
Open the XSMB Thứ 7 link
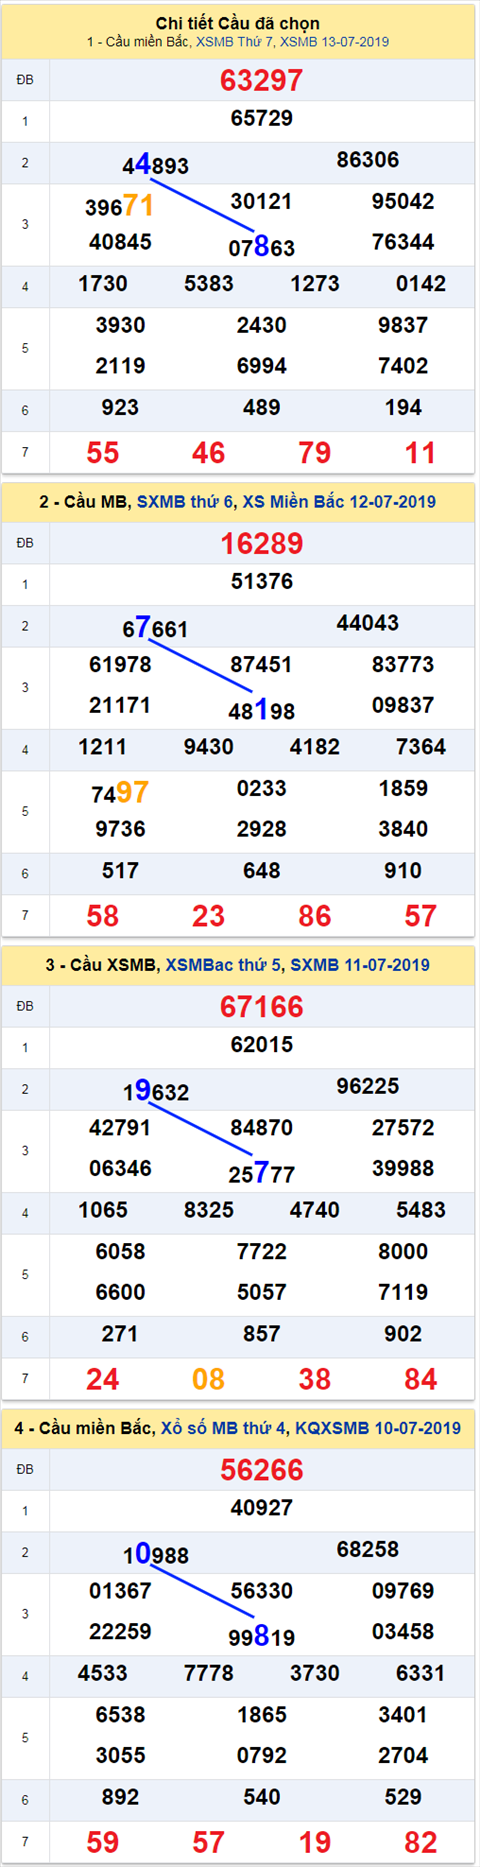(235, 42)
